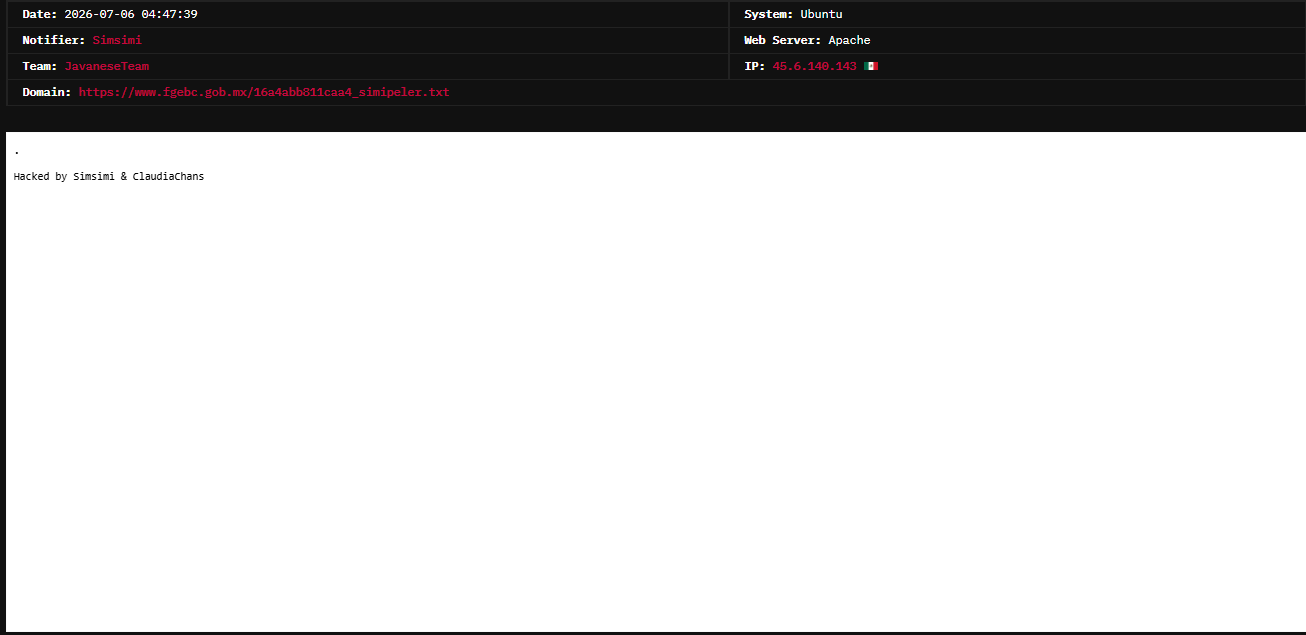Viewport: 1306px width, 635px height.
Task: Click the "IP:" field label
Action: coord(755,66)
